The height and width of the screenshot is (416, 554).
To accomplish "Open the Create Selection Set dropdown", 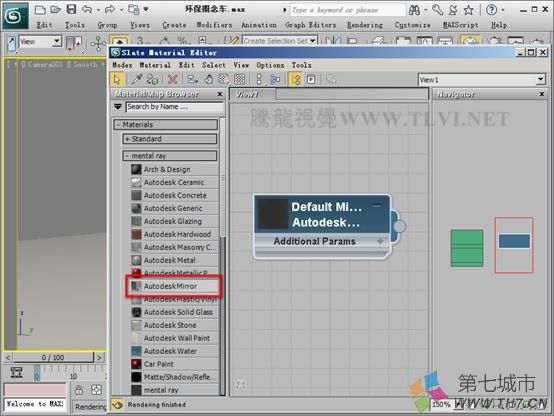I will coord(313,41).
